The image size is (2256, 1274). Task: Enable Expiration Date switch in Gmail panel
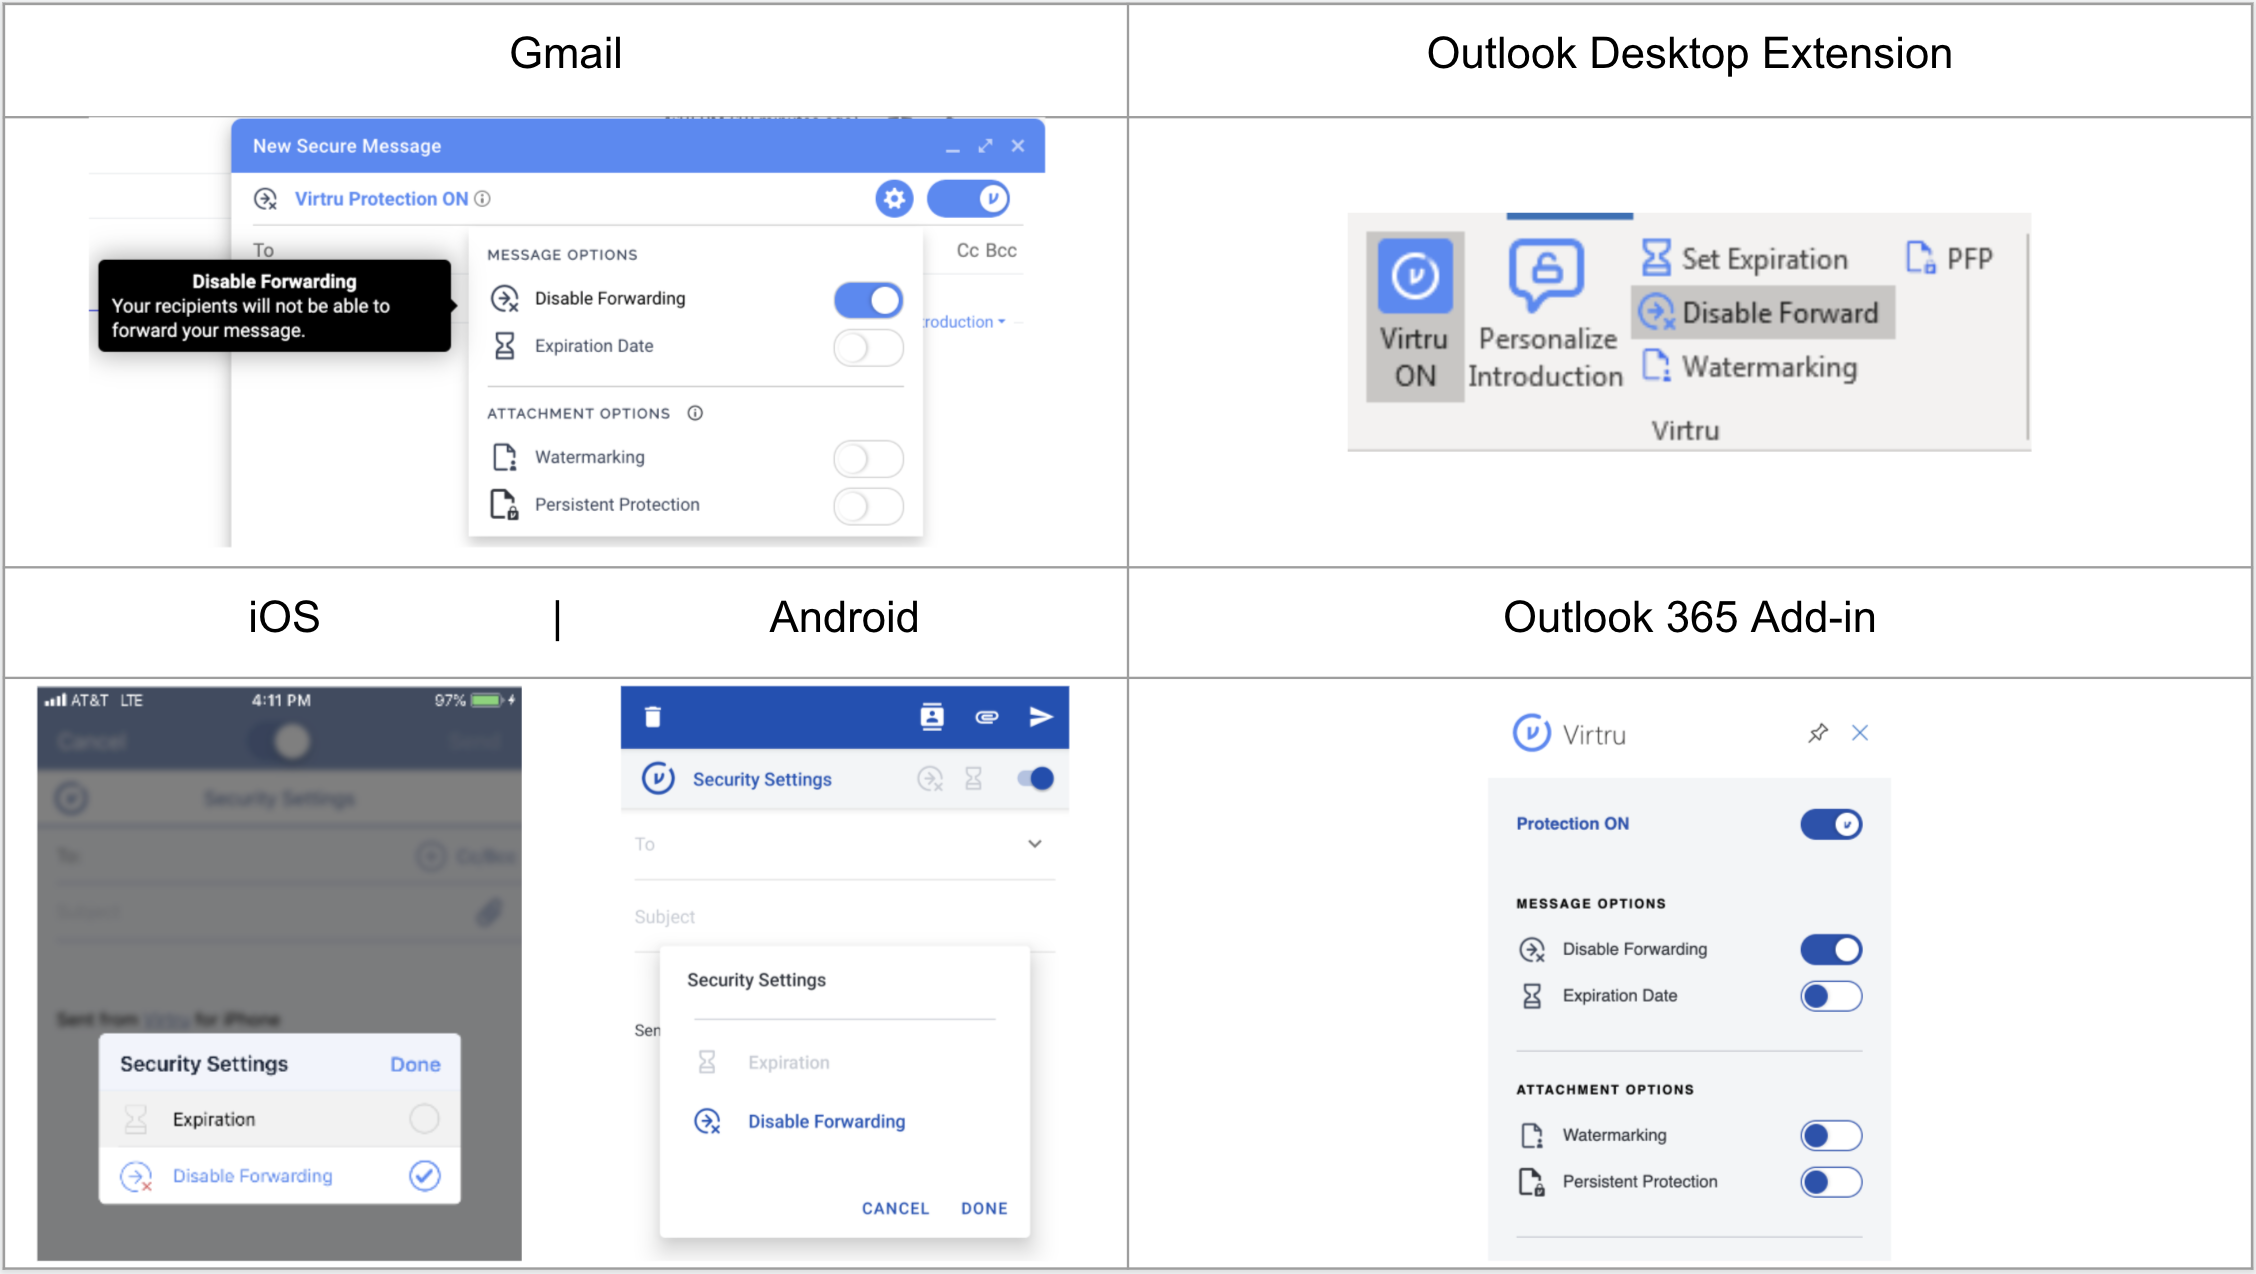click(868, 348)
